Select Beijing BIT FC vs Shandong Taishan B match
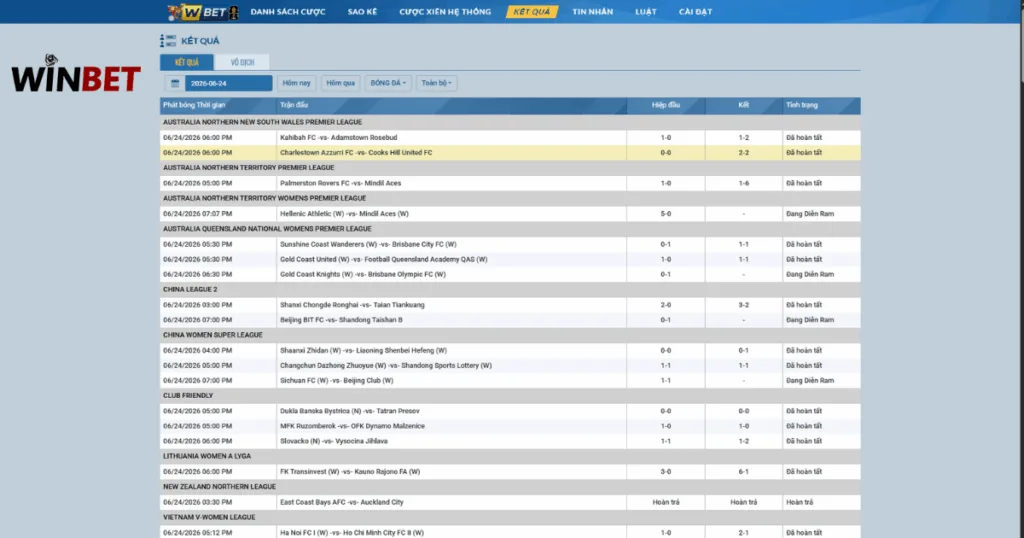The height and width of the screenshot is (538, 1024). click(510, 320)
